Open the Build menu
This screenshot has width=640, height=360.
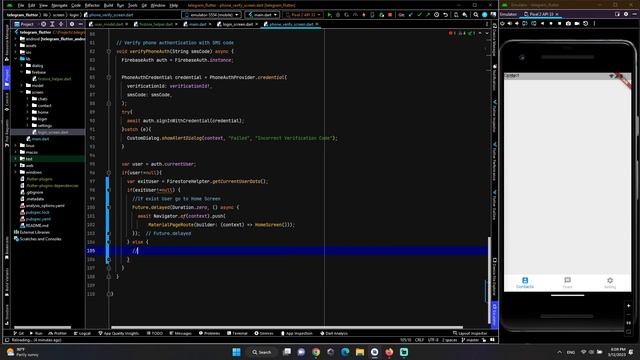tap(108, 5)
